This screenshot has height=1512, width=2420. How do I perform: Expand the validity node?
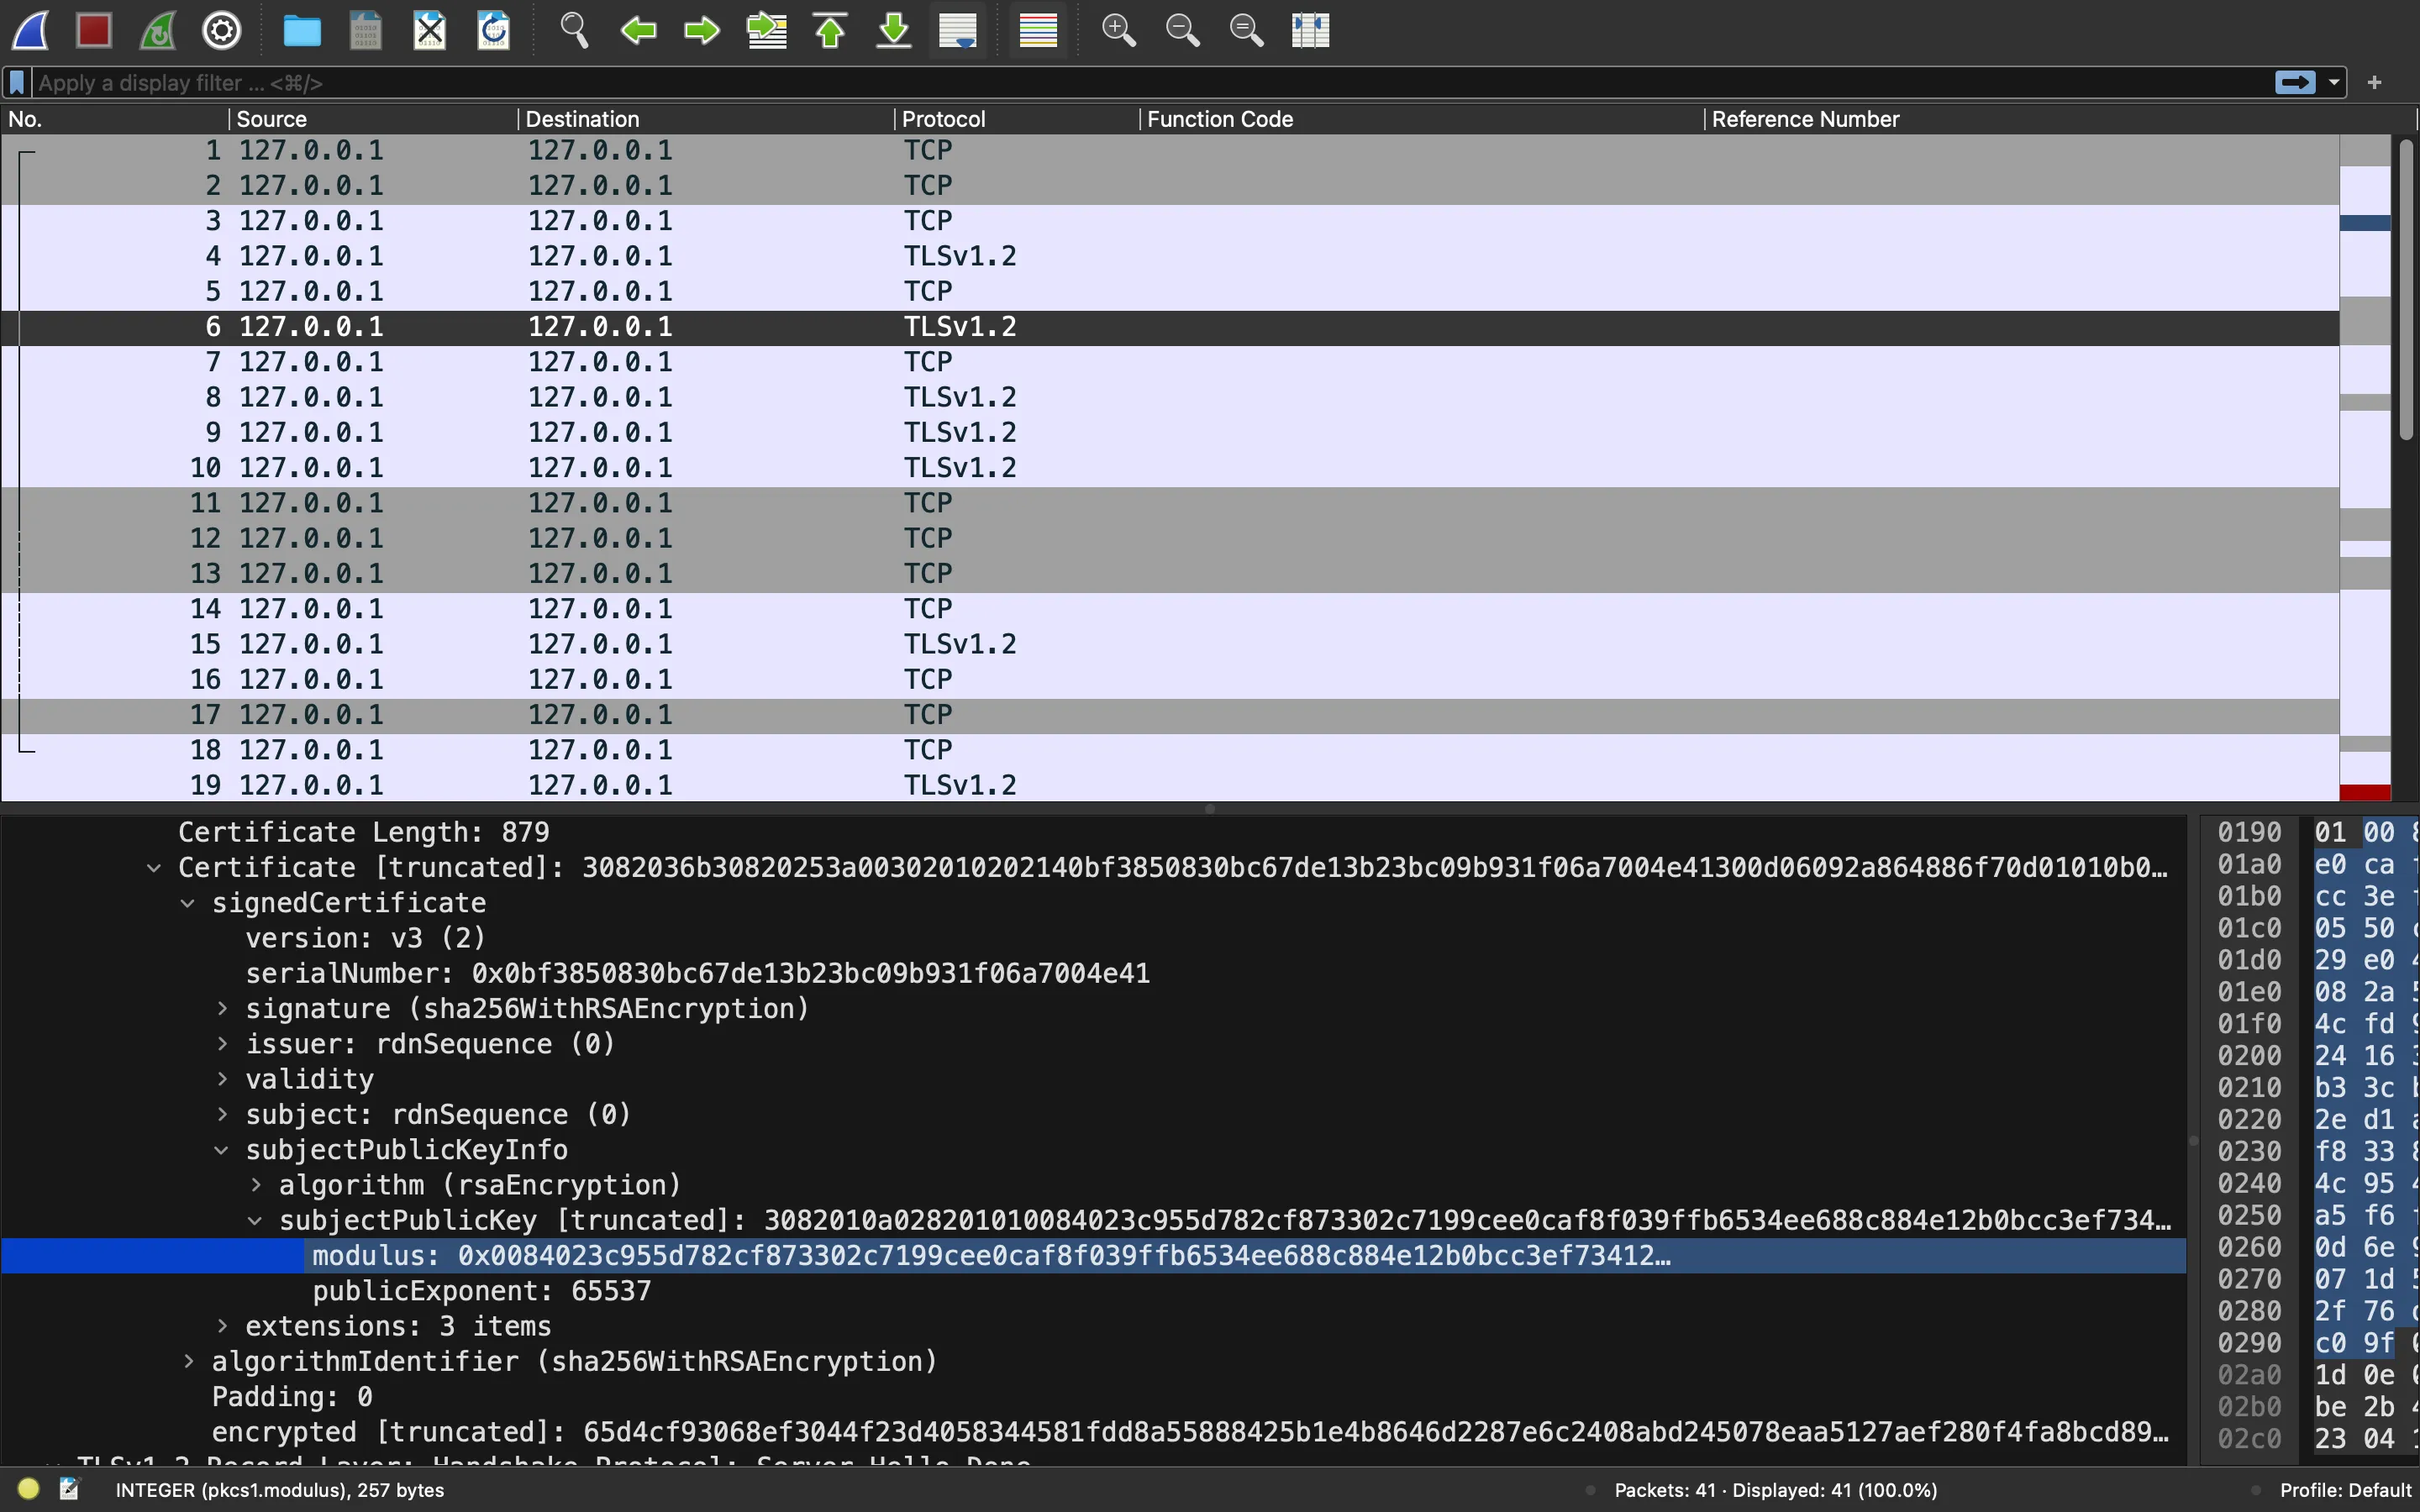pos(222,1079)
